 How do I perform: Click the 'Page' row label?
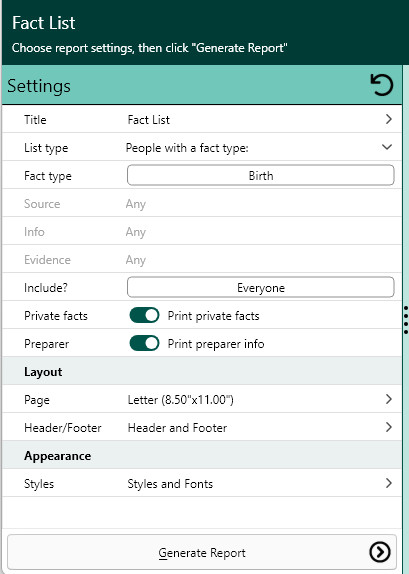(37, 400)
